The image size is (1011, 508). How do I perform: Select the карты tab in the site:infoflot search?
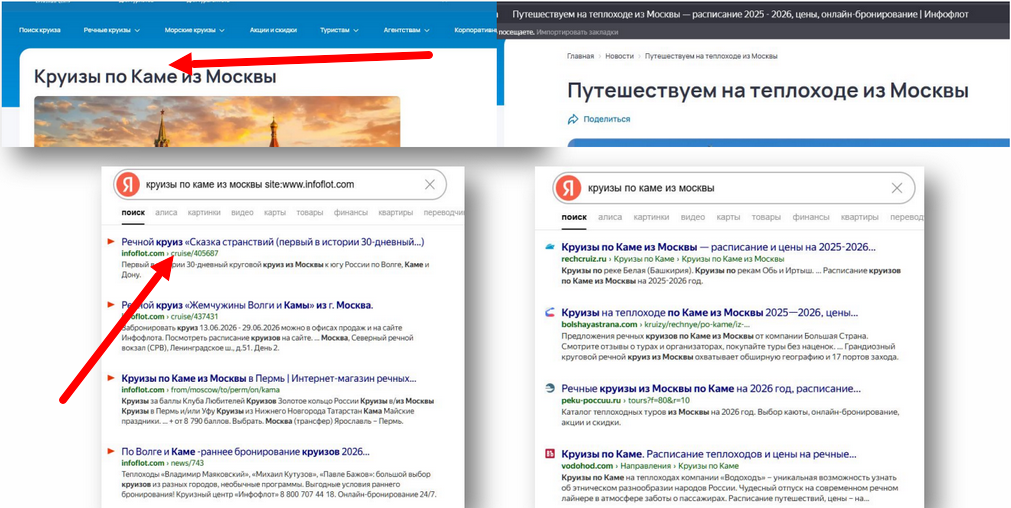pos(275,212)
